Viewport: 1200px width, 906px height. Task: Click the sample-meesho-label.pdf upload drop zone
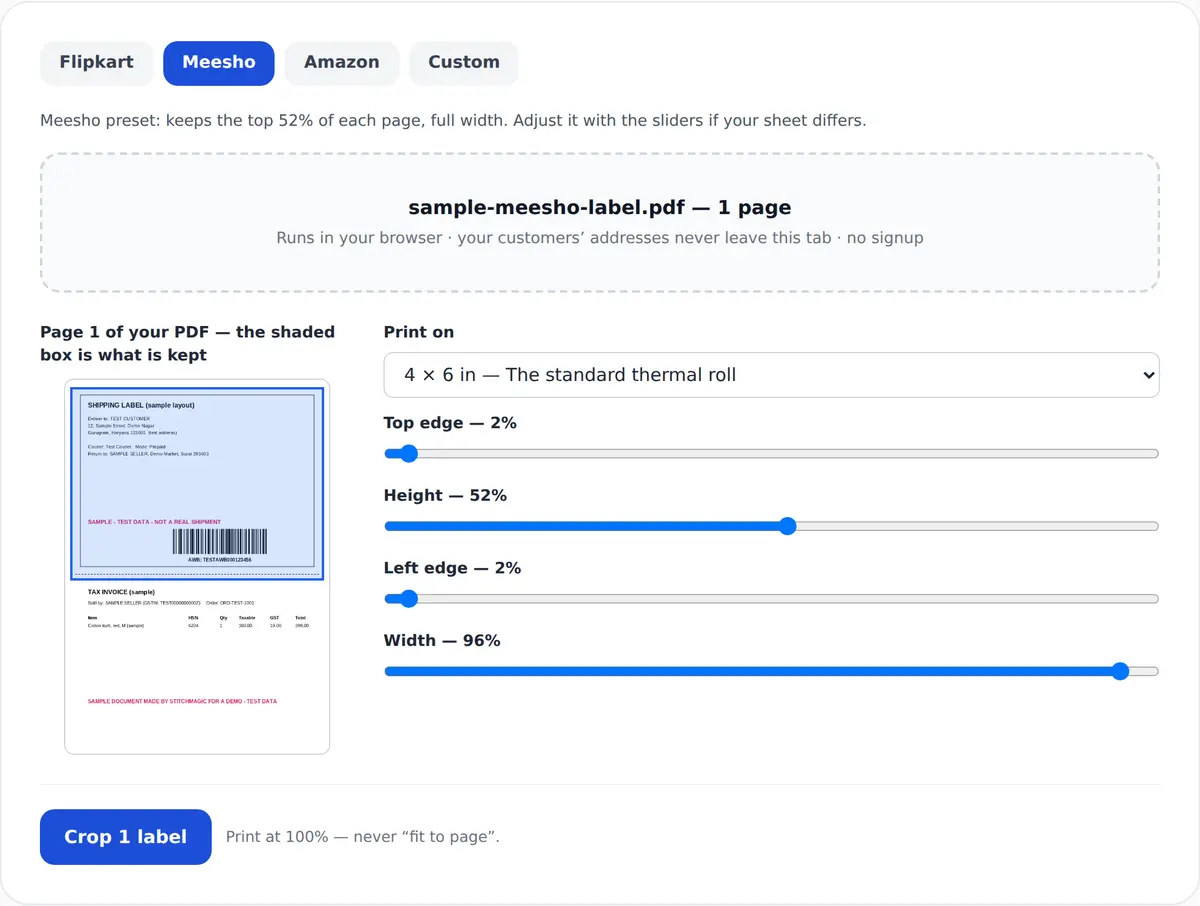tap(600, 223)
